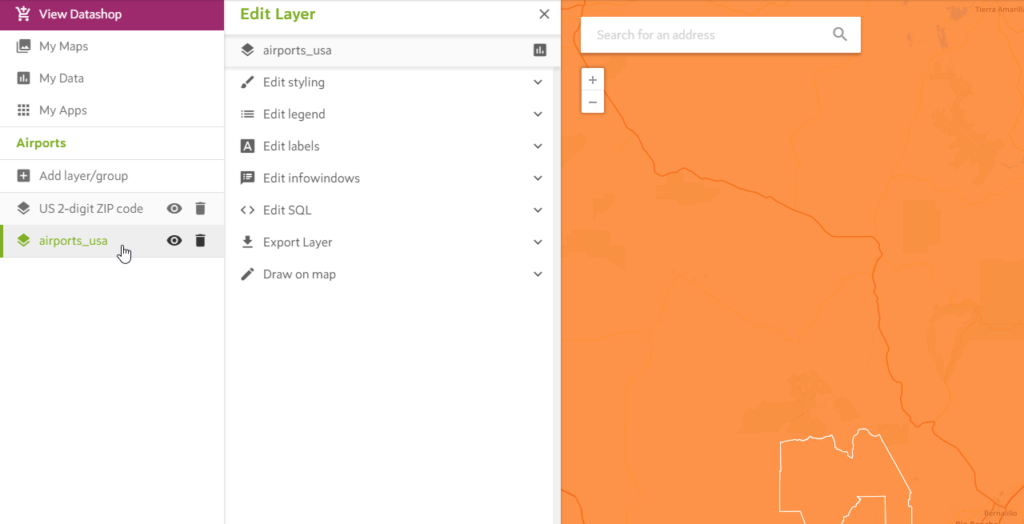Click the Search for an address field
1024x524 pixels.
click(x=720, y=35)
